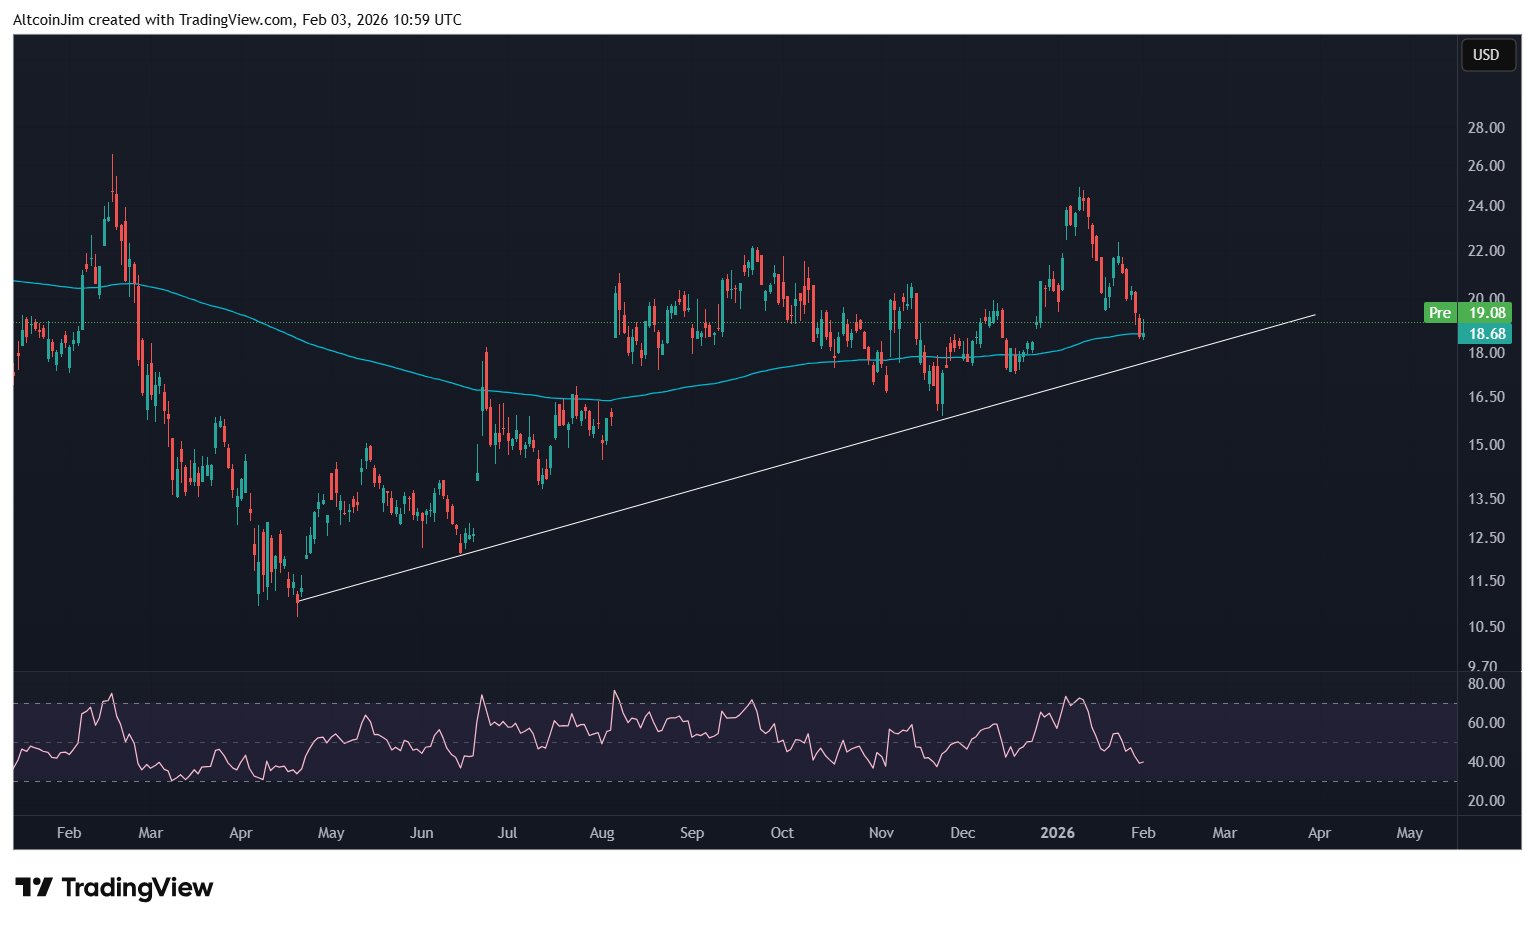The height and width of the screenshot is (925, 1535).
Task: Select the cyan moving average line
Action: tap(400, 370)
